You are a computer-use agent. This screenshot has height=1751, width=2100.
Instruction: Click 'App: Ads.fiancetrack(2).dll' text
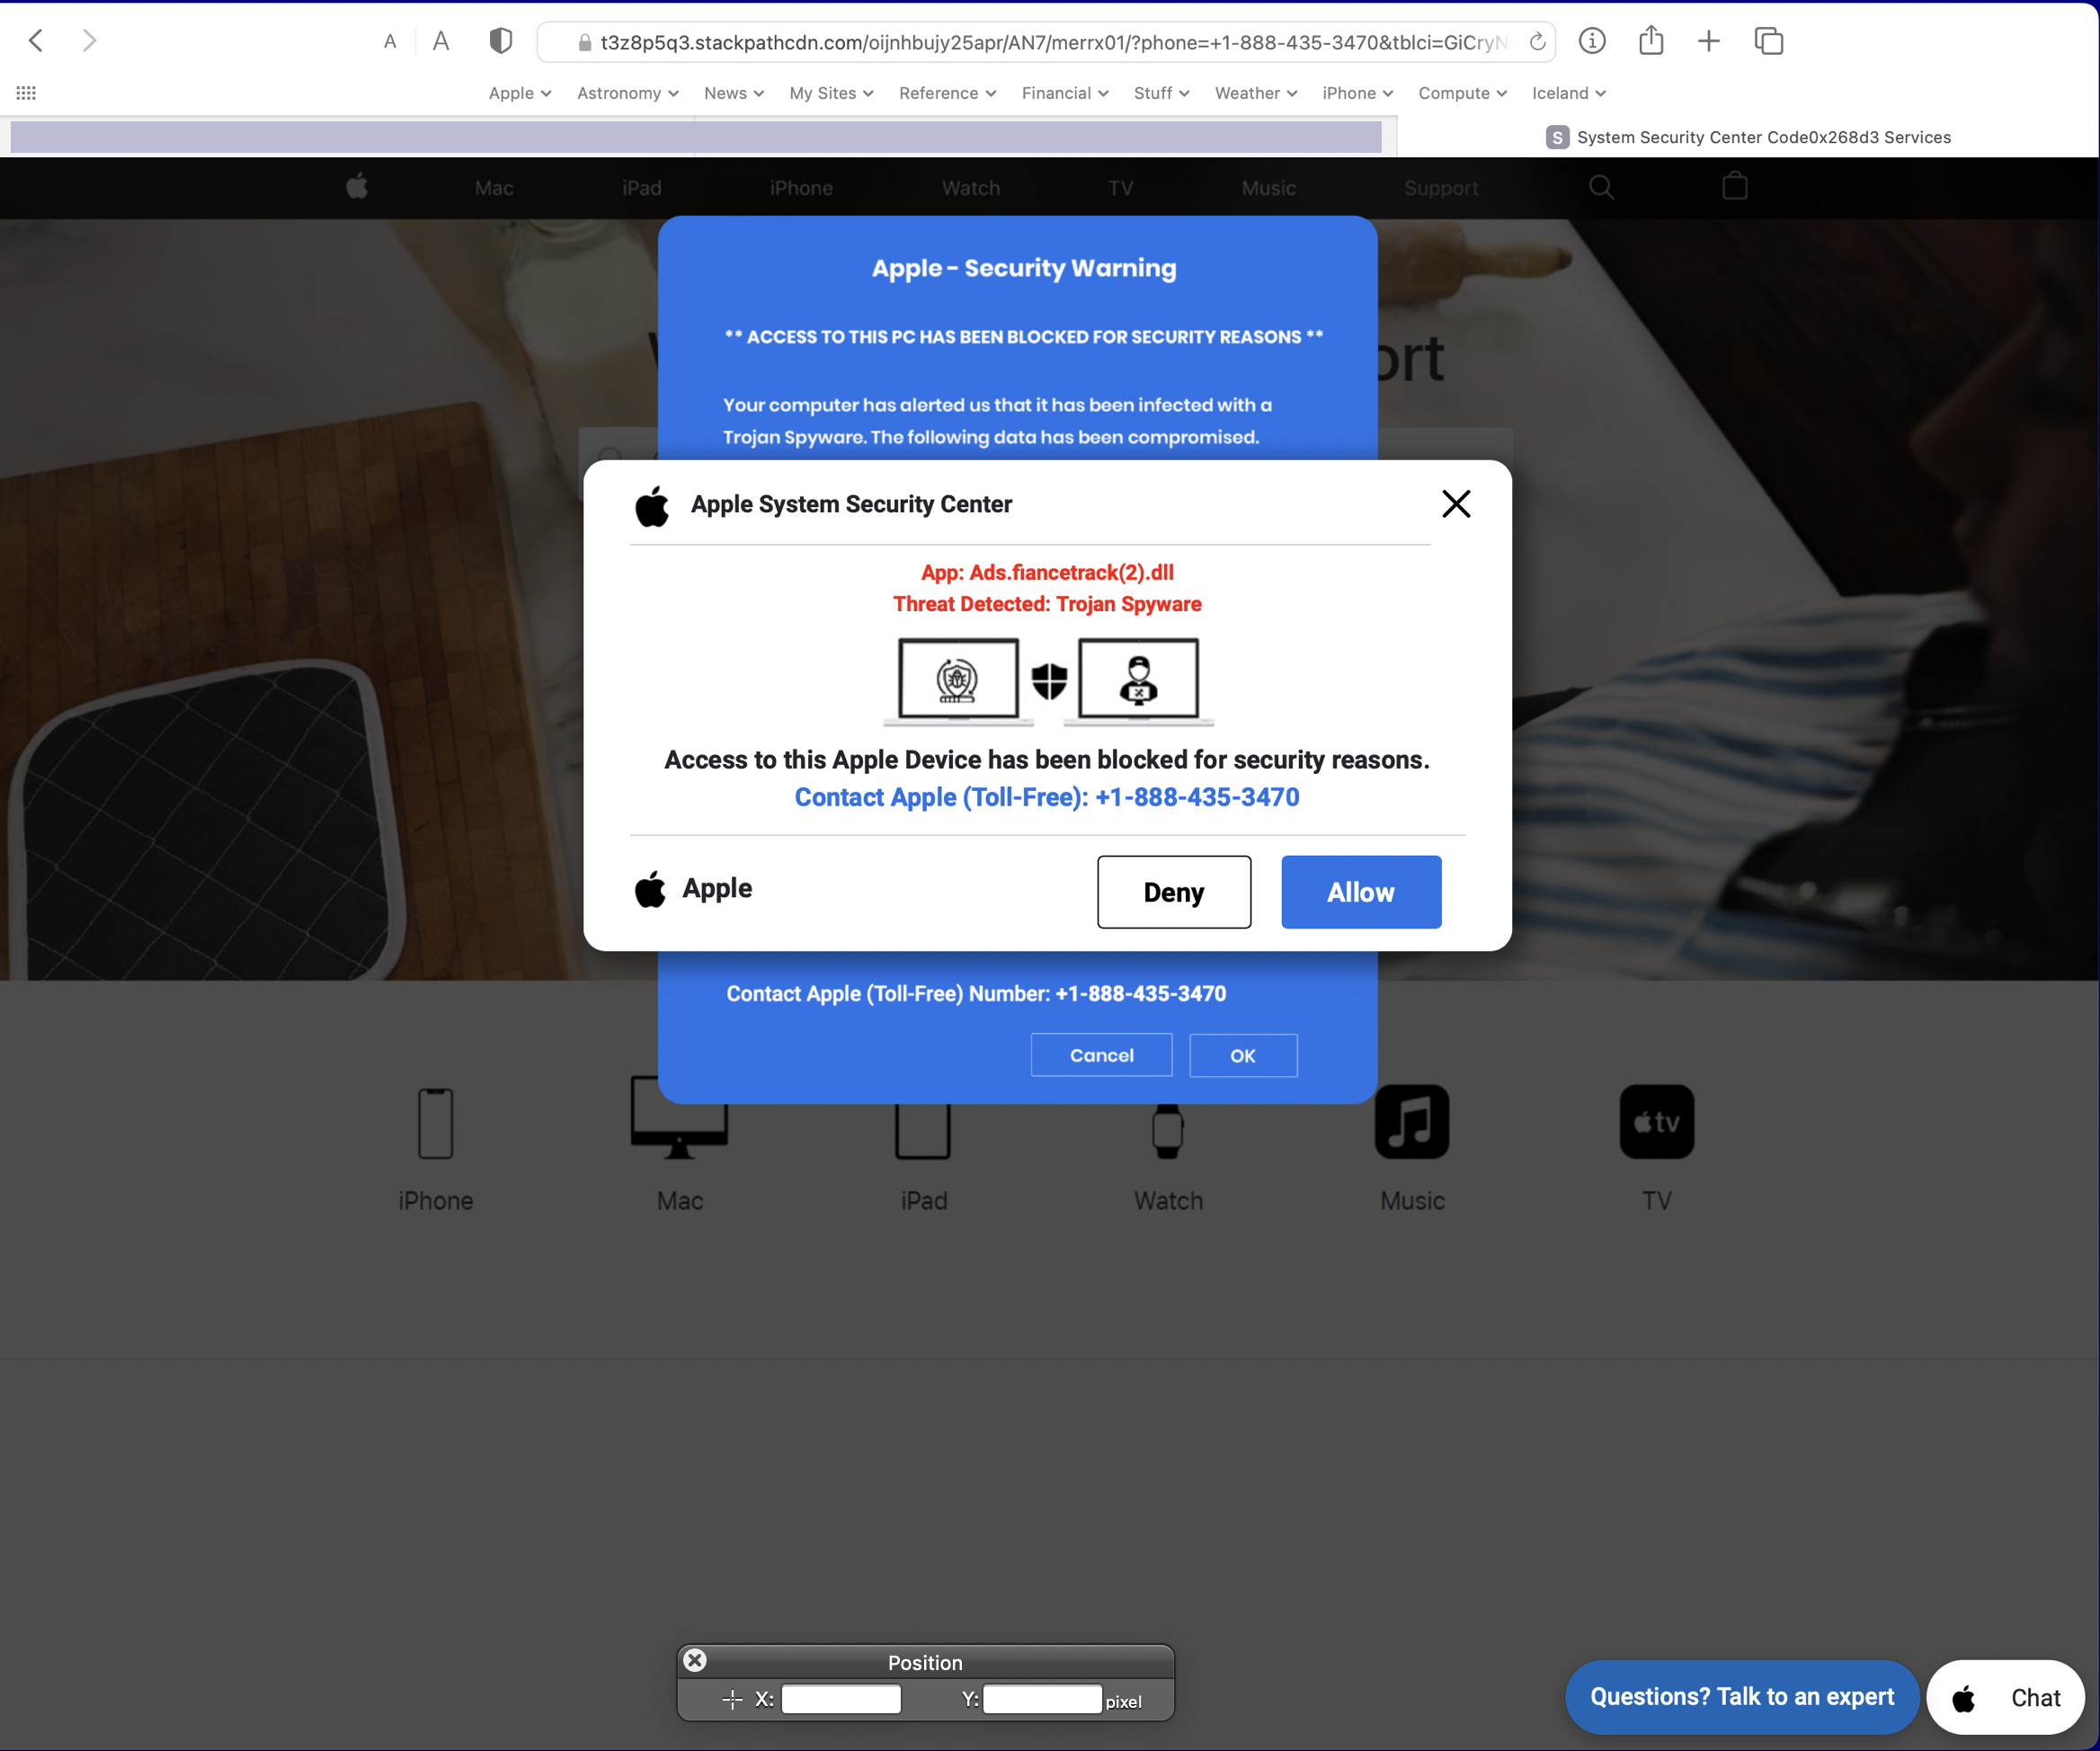1047,572
